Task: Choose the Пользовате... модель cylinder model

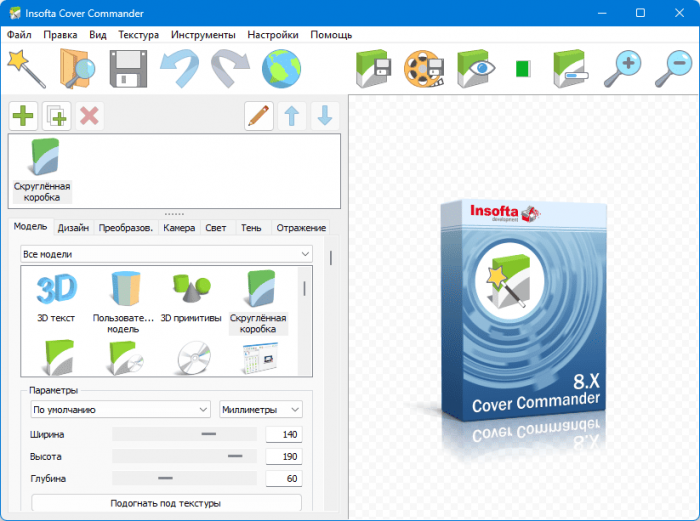Action: (x=124, y=302)
